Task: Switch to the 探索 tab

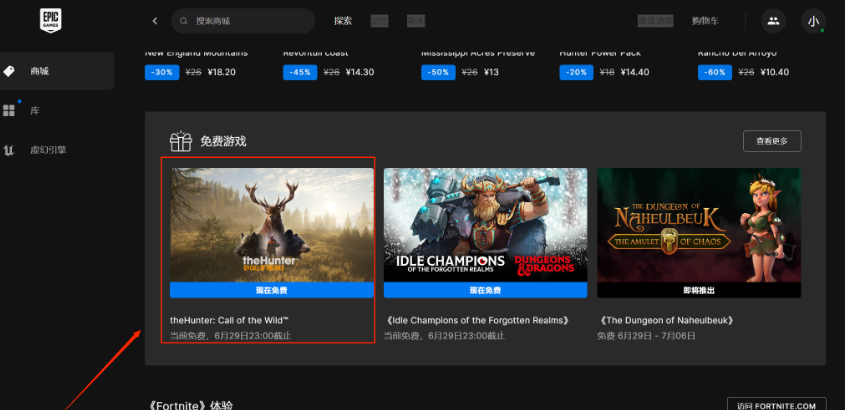Action: [343, 21]
